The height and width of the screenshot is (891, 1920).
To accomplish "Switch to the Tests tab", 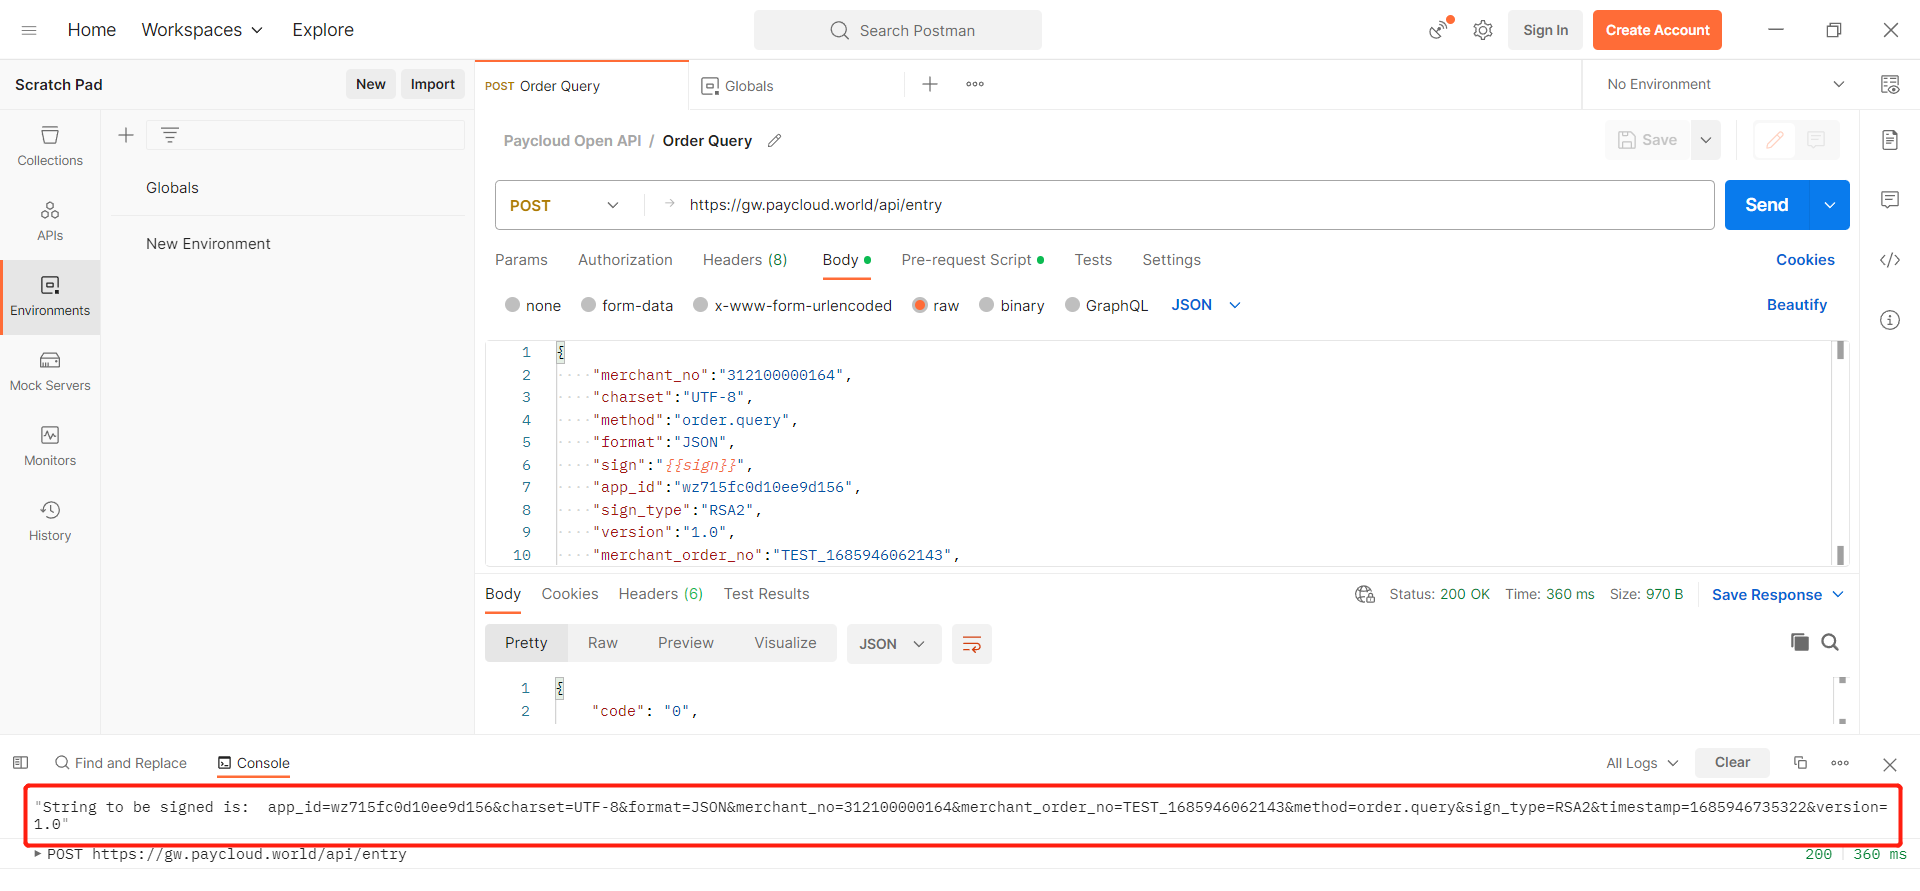I will [1093, 260].
